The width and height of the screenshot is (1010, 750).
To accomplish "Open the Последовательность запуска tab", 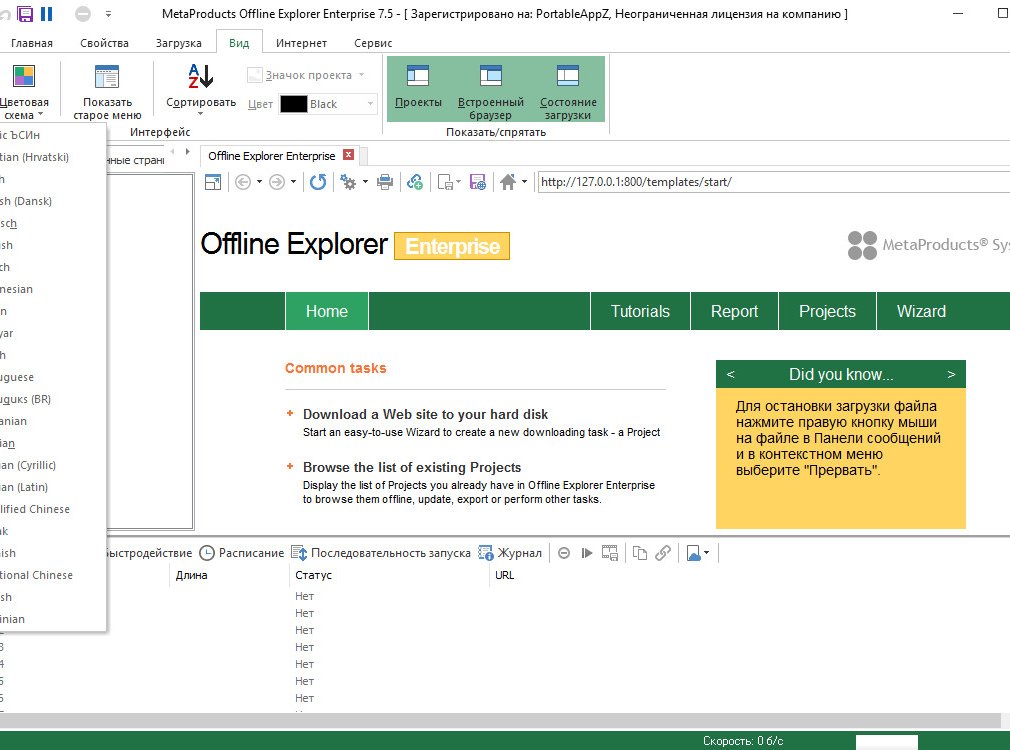I will pyautogui.click(x=381, y=553).
